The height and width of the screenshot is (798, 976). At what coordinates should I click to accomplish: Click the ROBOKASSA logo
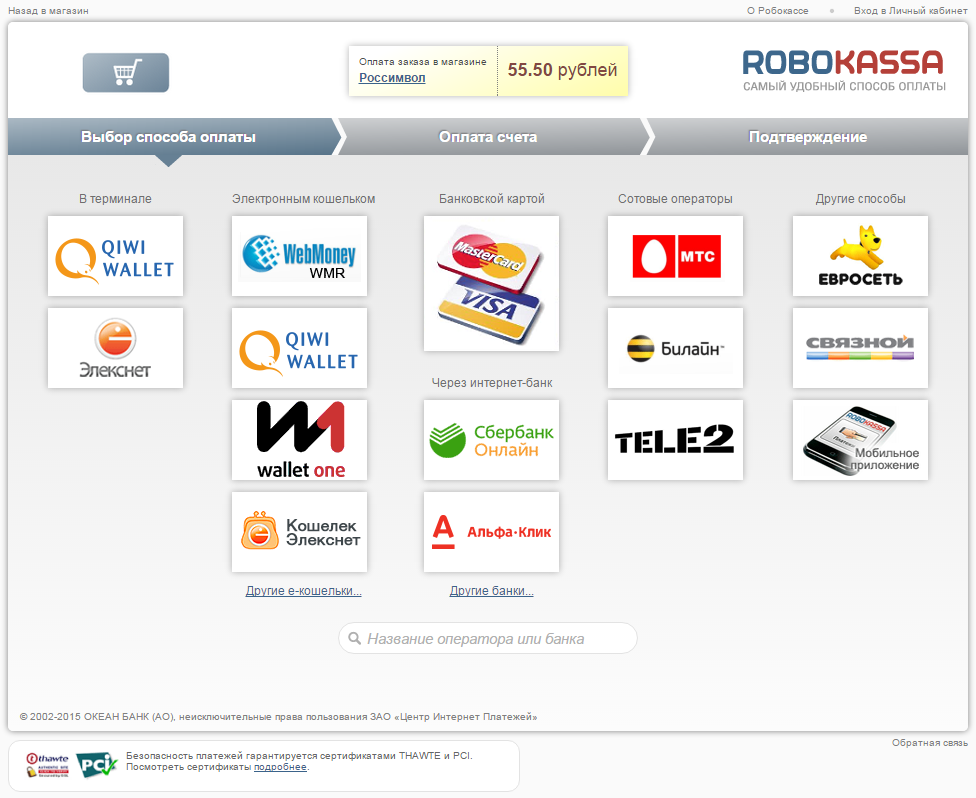(x=843, y=70)
